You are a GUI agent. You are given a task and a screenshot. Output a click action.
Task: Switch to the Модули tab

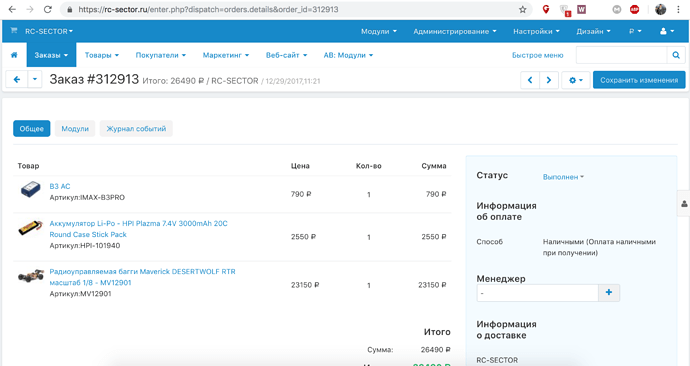(x=75, y=128)
